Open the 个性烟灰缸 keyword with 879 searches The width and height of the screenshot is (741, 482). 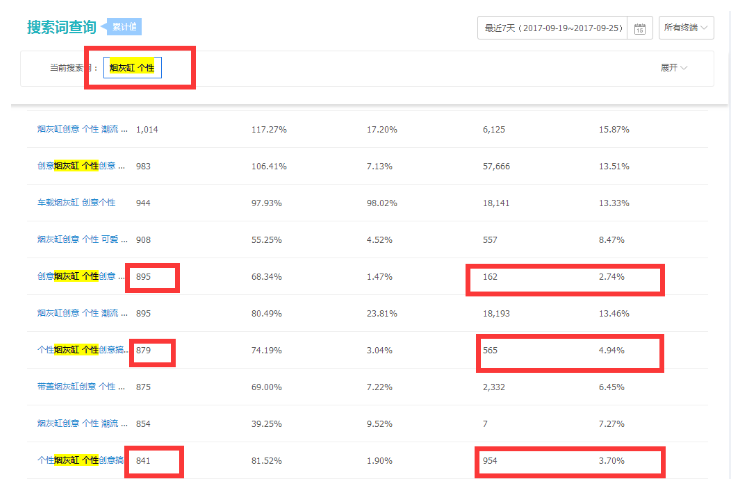click(x=81, y=350)
